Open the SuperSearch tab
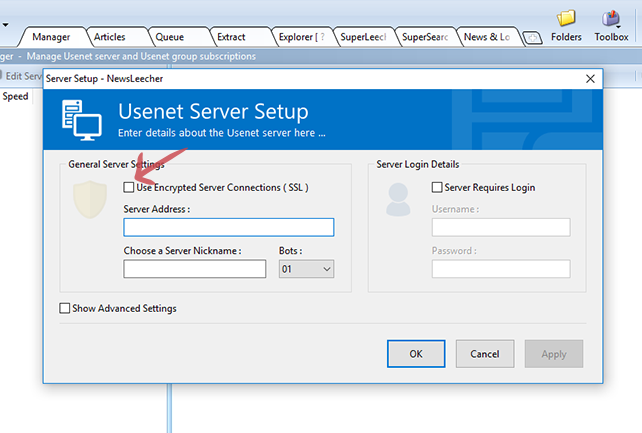 425,37
